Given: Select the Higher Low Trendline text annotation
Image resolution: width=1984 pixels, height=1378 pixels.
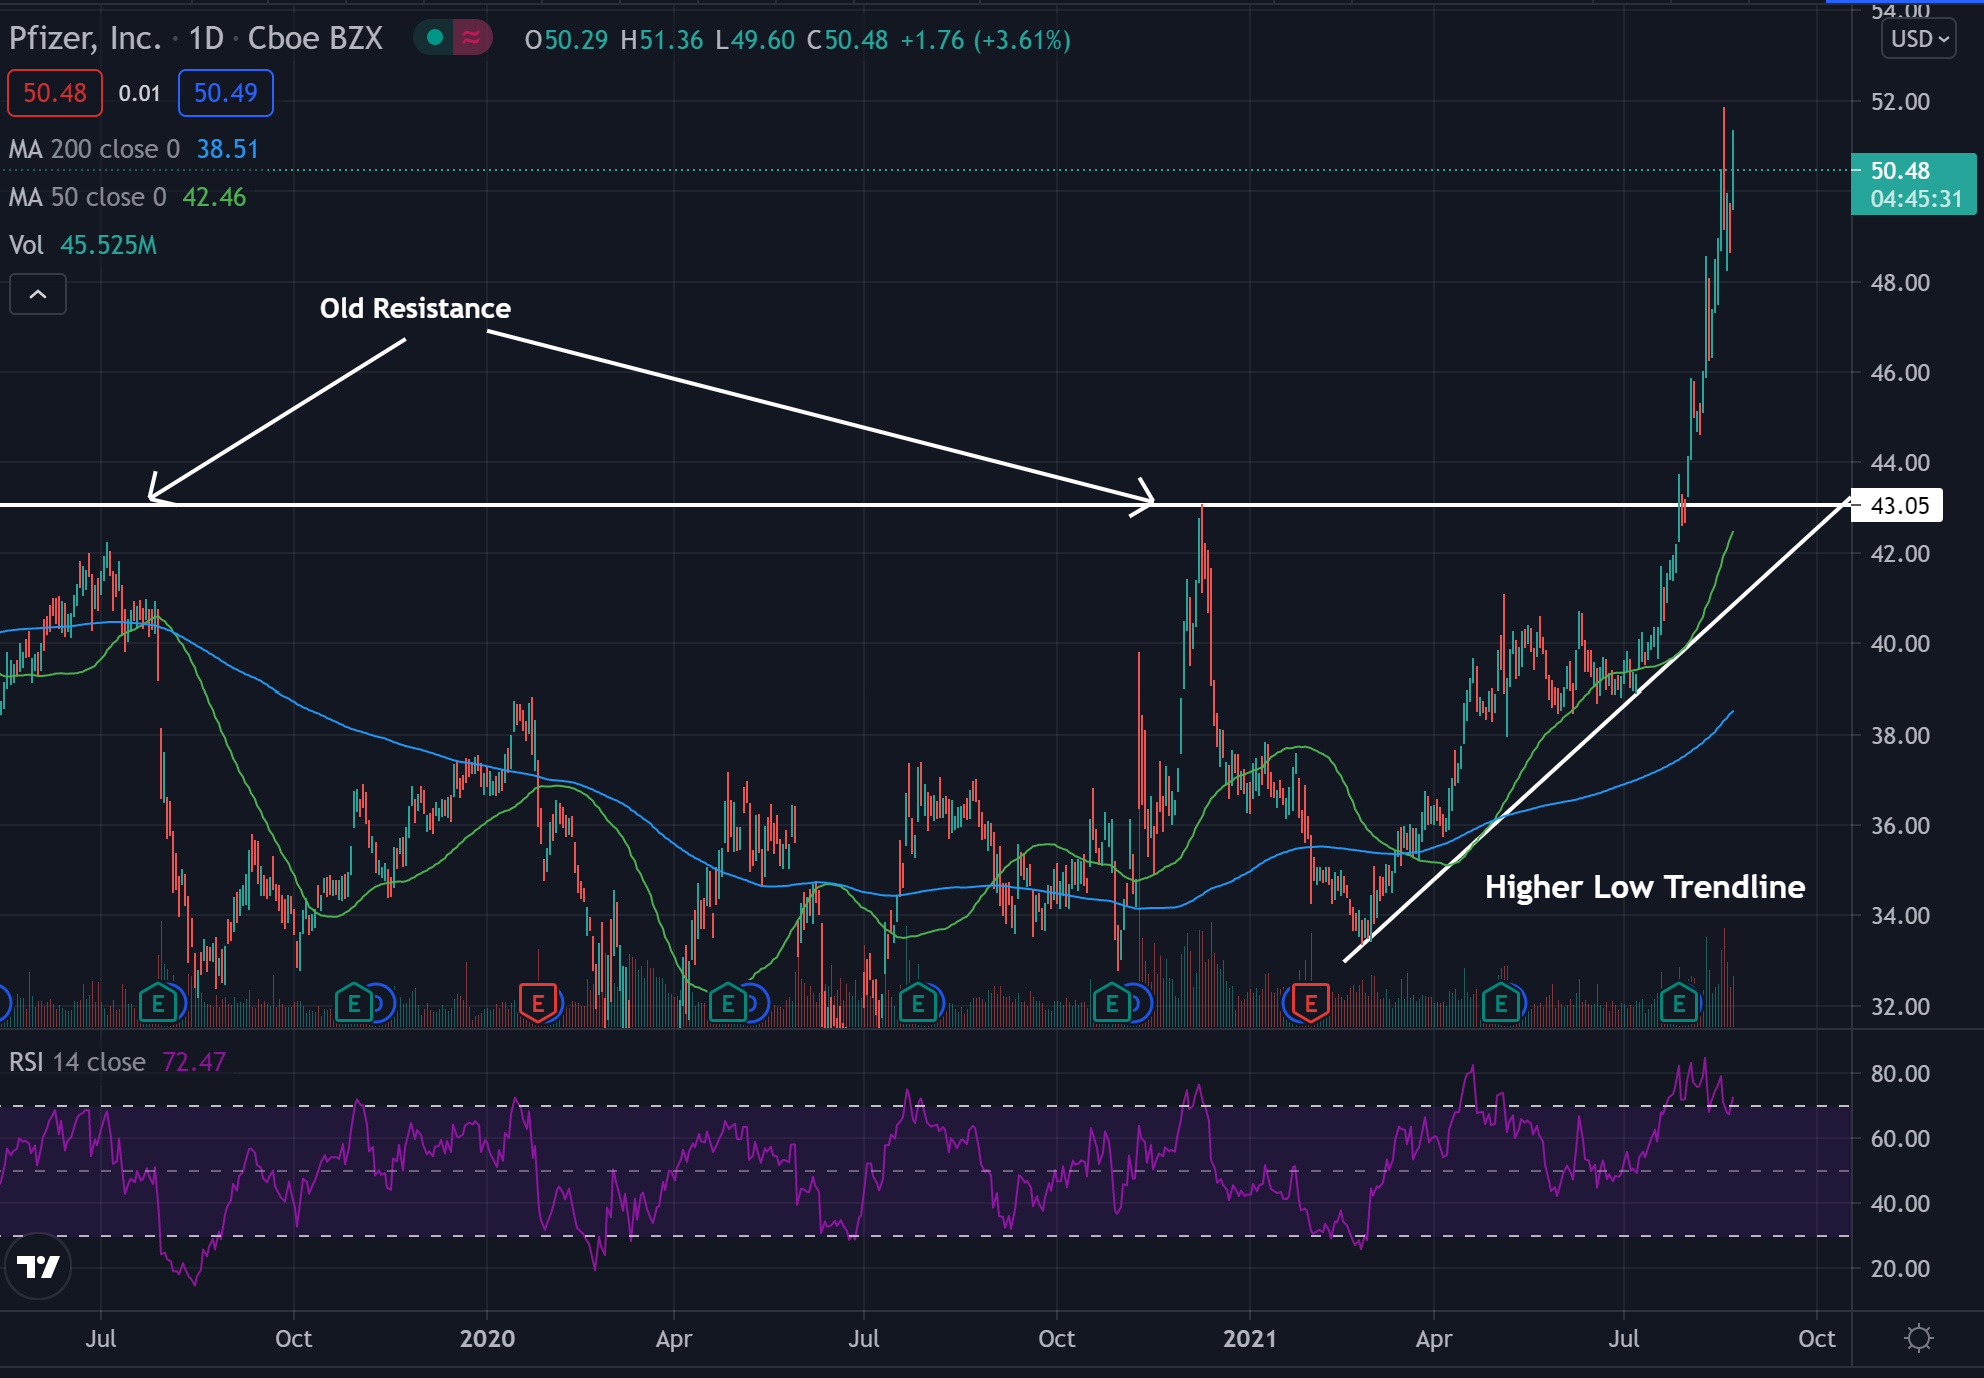Looking at the screenshot, I should click(x=1644, y=887).
